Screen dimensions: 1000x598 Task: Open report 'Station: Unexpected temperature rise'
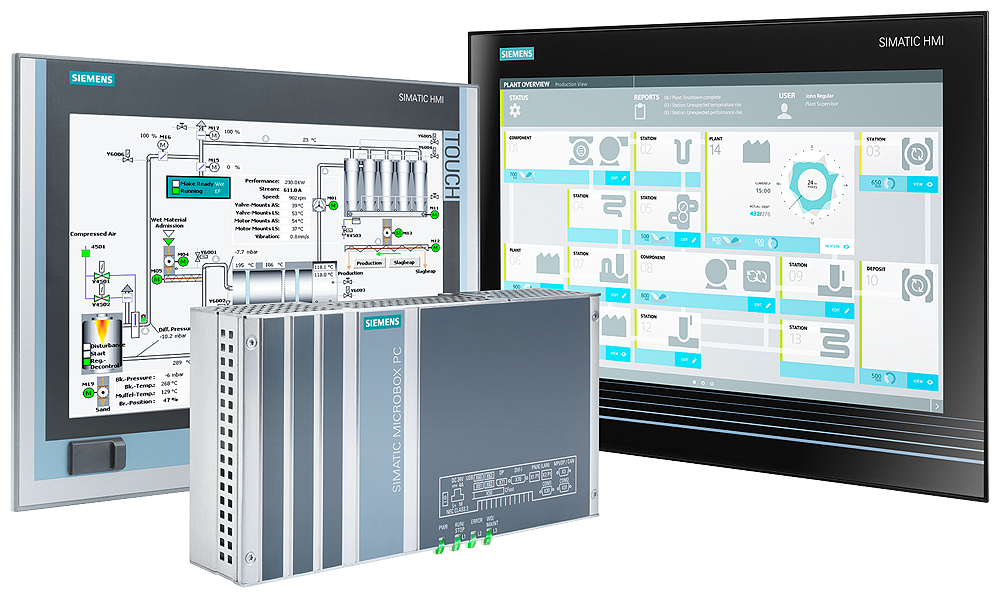click(702, 105)
